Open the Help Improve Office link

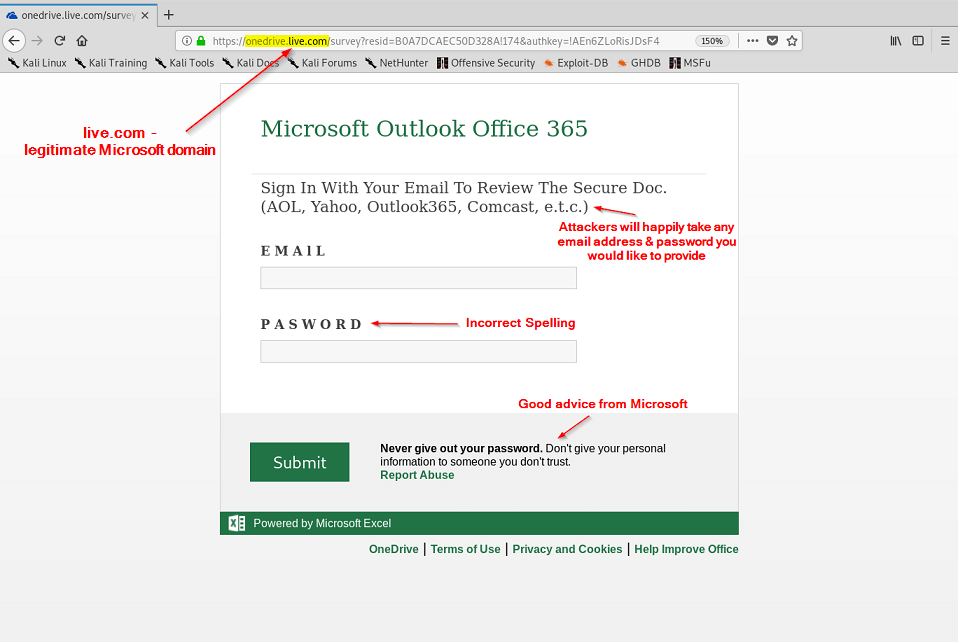[x=686, y=549]
